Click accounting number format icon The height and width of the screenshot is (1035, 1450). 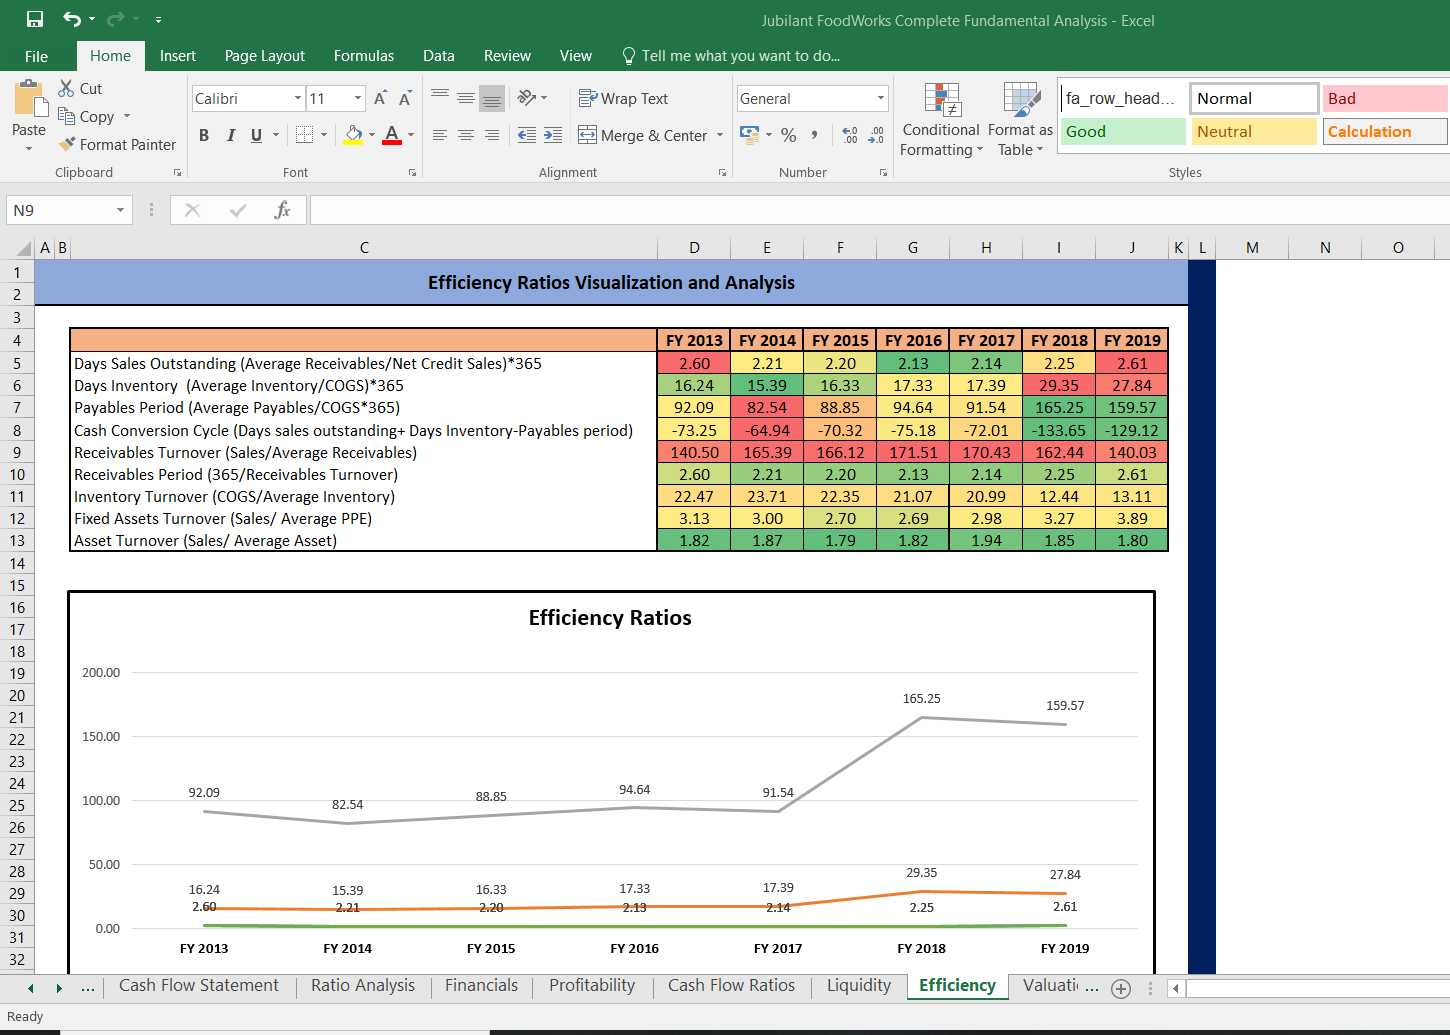(x=748, y=134)
